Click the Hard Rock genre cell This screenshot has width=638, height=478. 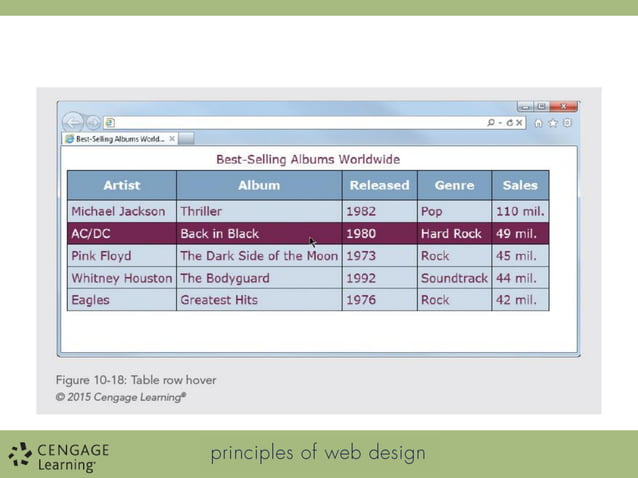[454, 234]
